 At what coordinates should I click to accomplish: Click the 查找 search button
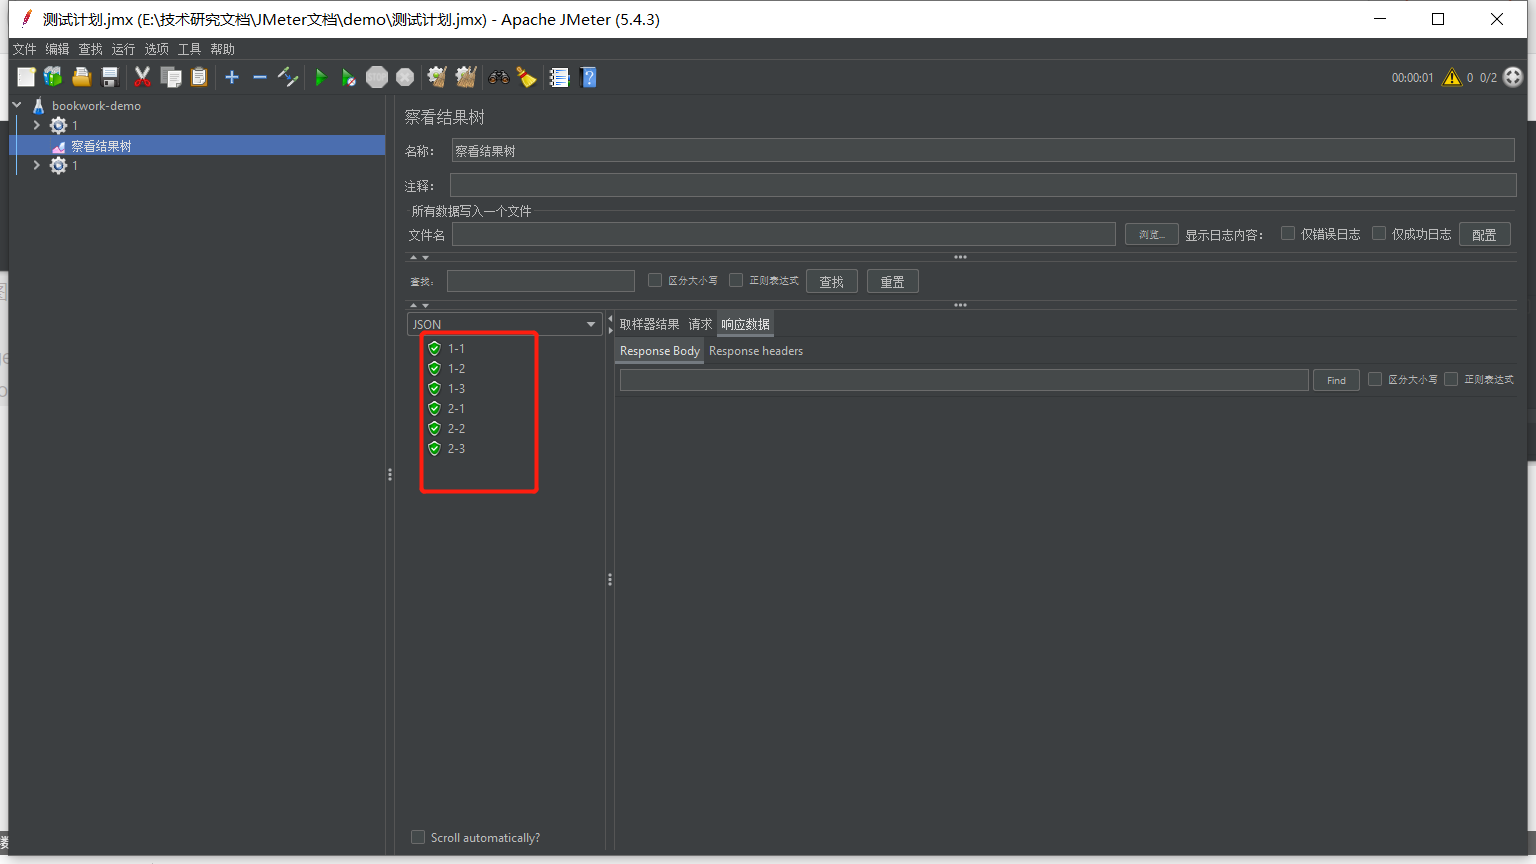(831, 282)
